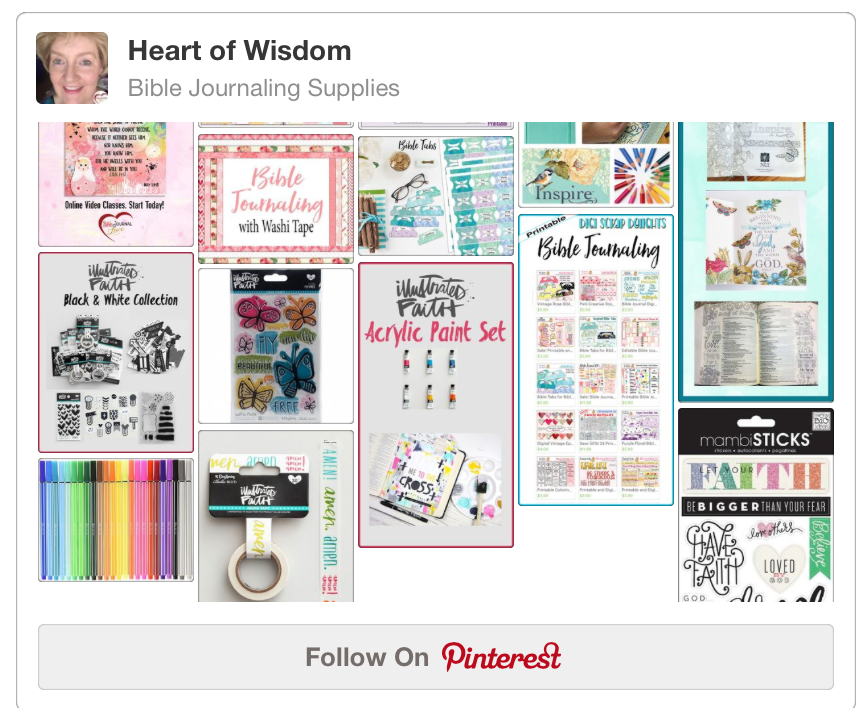
Task: Open the Bible Tabs printable pin
Action: [x=436, y=196]
